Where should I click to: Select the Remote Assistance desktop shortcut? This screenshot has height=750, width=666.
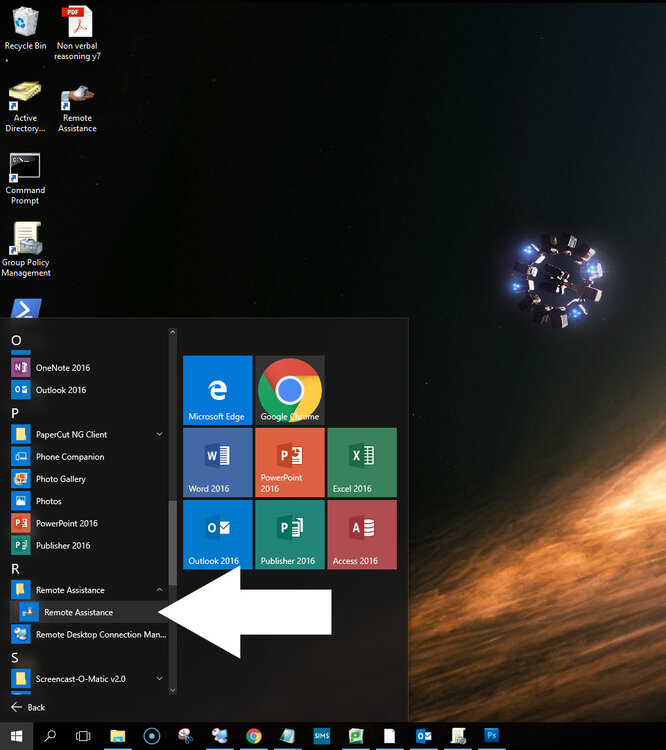pos(77,109)
